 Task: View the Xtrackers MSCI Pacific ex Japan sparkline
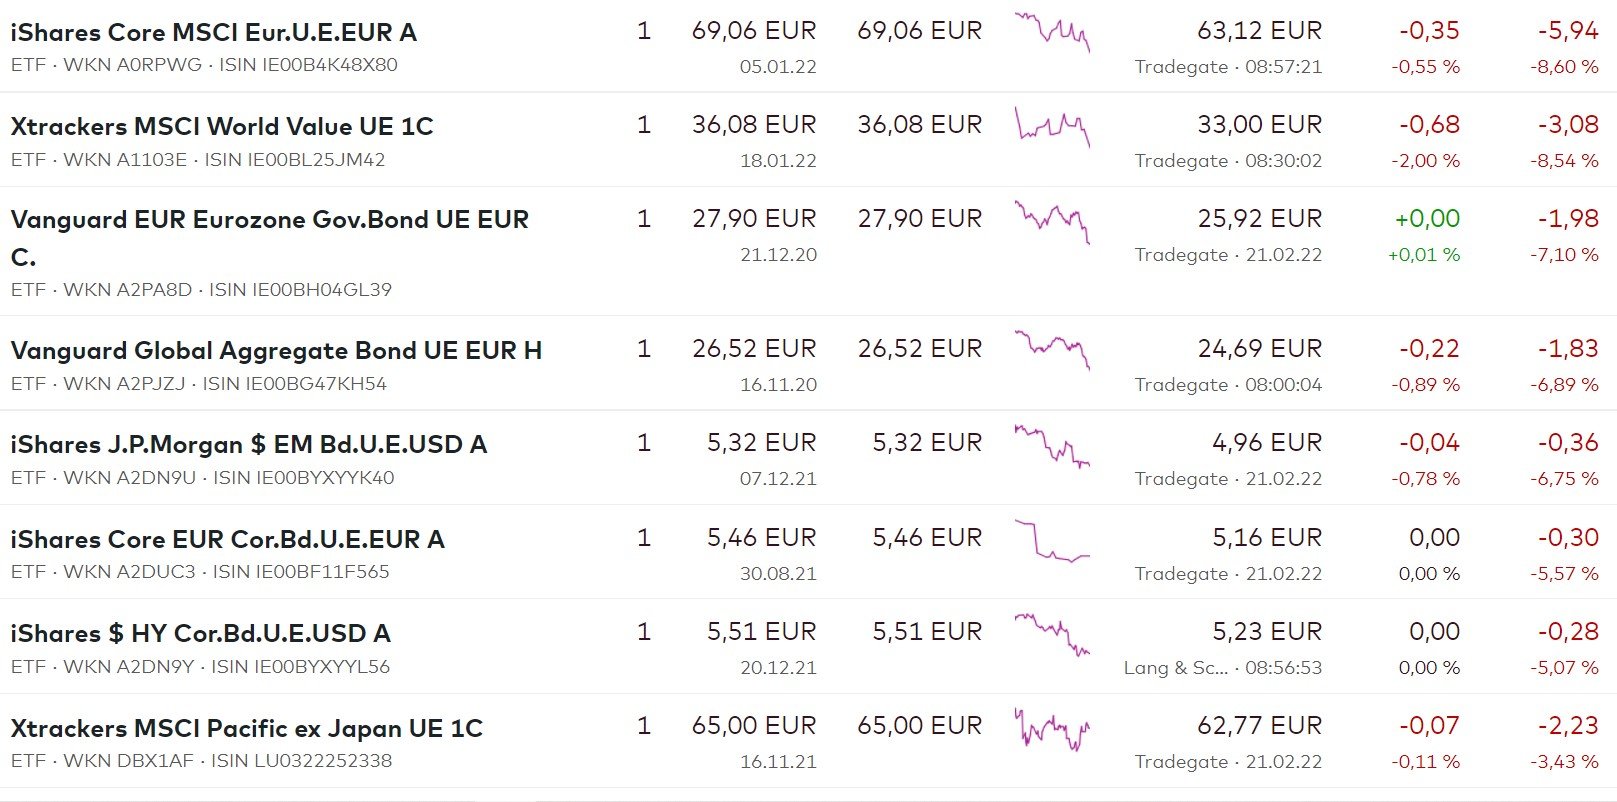(x=1052, y=730)
